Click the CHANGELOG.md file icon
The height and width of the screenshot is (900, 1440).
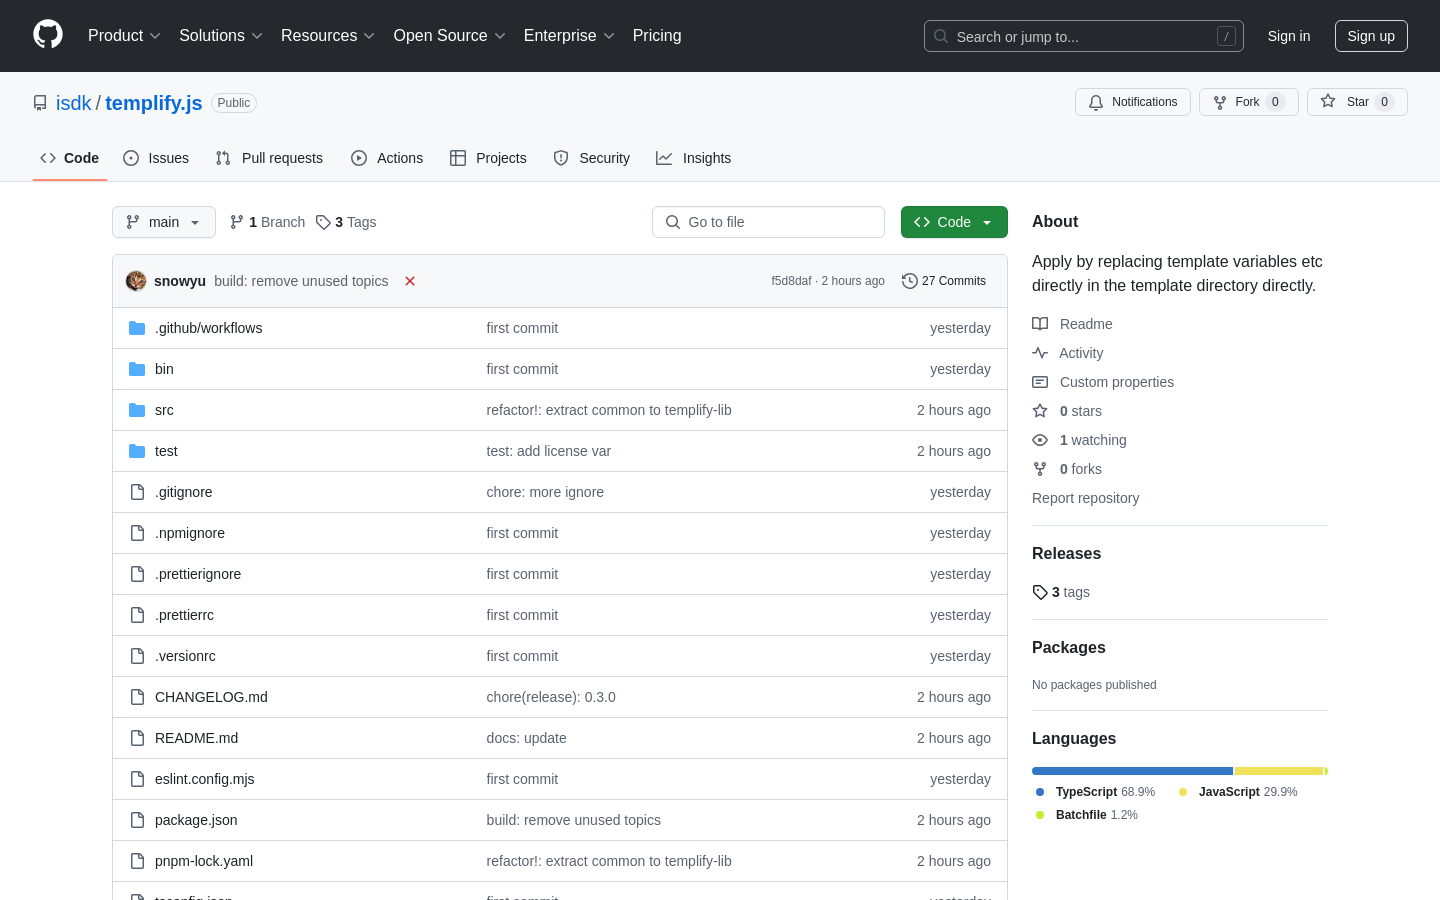(137, 697)
